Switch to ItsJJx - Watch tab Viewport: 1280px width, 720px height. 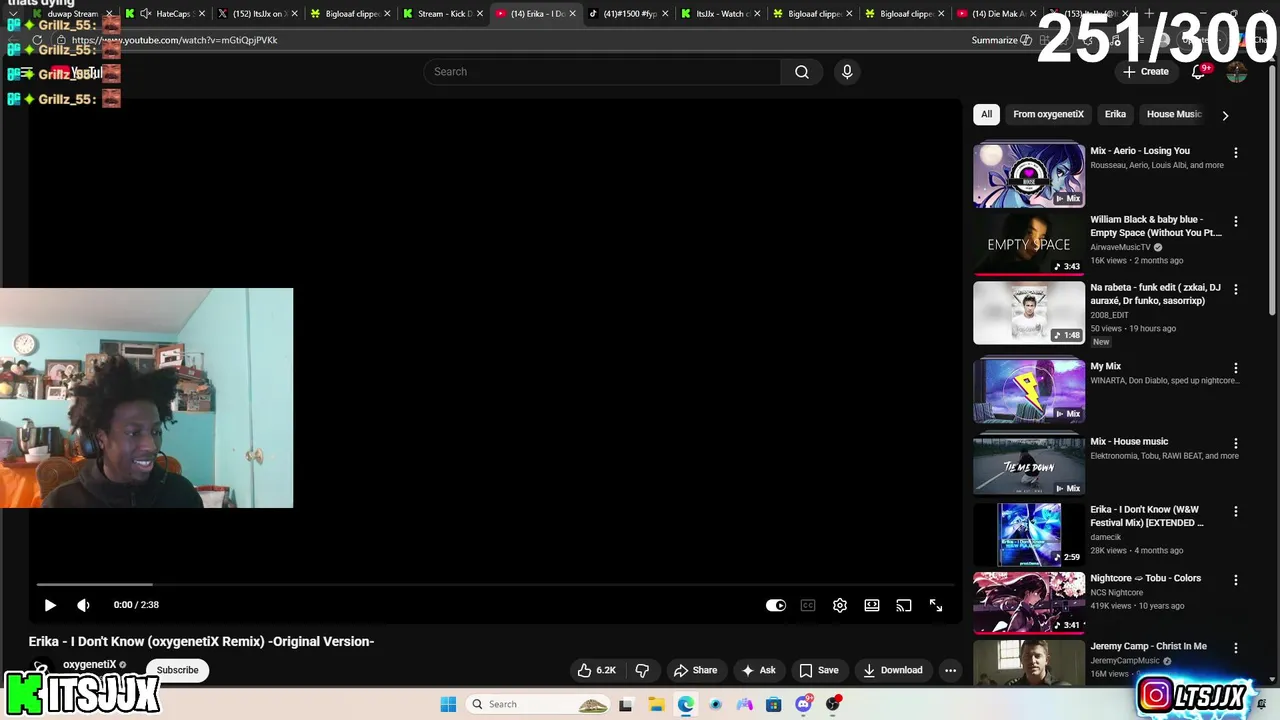[x=721, y=14]
